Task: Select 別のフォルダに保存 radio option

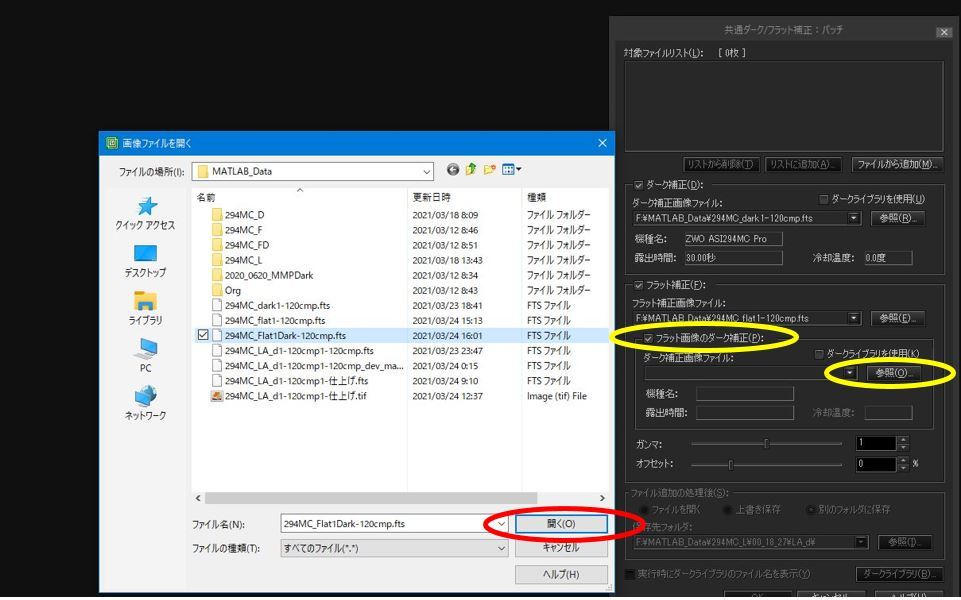Action: coord(811,509)
